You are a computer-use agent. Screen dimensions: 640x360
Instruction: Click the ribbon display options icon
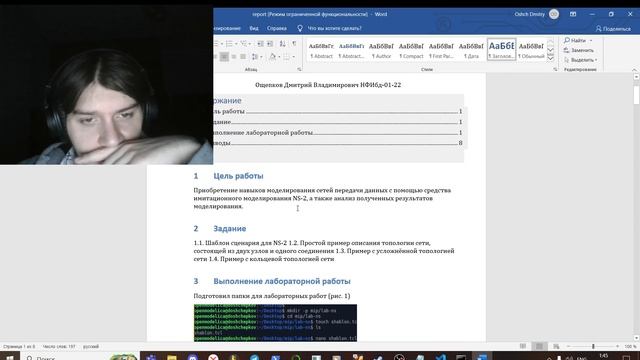[x=573, y=14]
